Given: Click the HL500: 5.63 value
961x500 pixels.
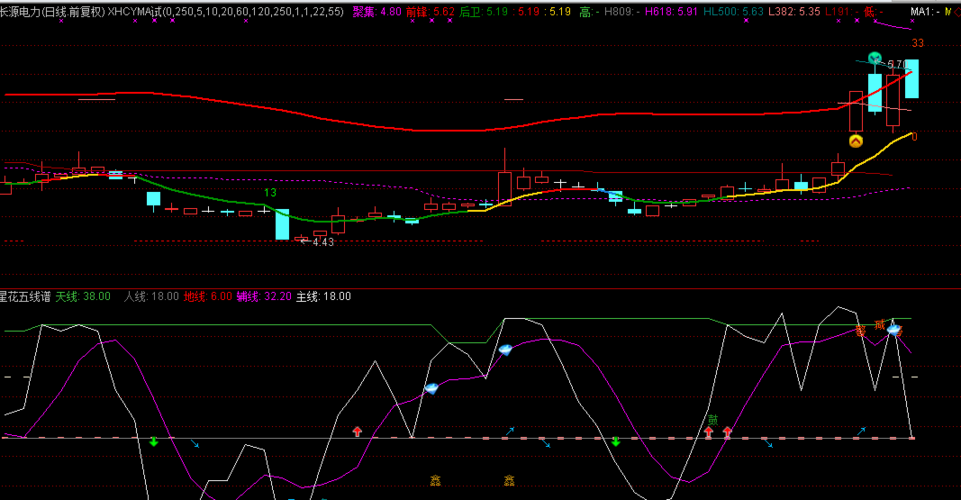Looking at the screenshot, I should (x=734, y=12).
